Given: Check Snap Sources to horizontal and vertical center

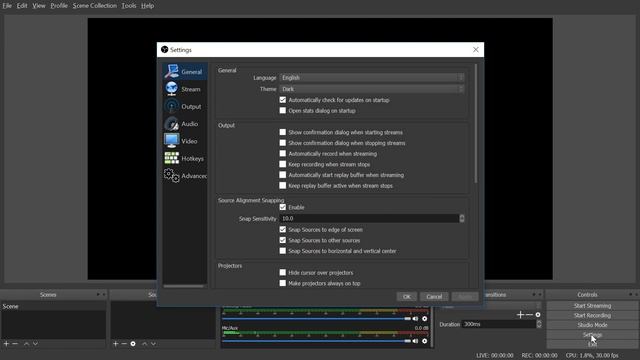Looking at the screenshot, I should point(283,251).
